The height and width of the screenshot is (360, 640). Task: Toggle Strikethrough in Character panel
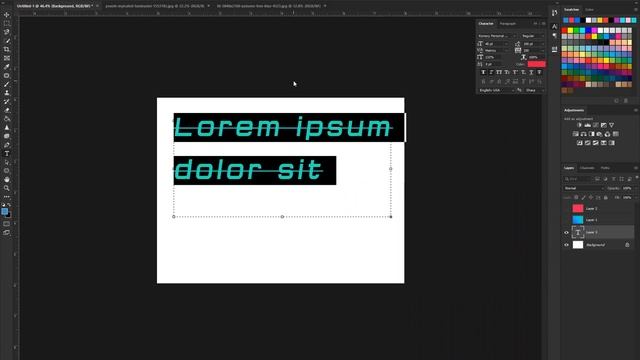coord(539,72)
